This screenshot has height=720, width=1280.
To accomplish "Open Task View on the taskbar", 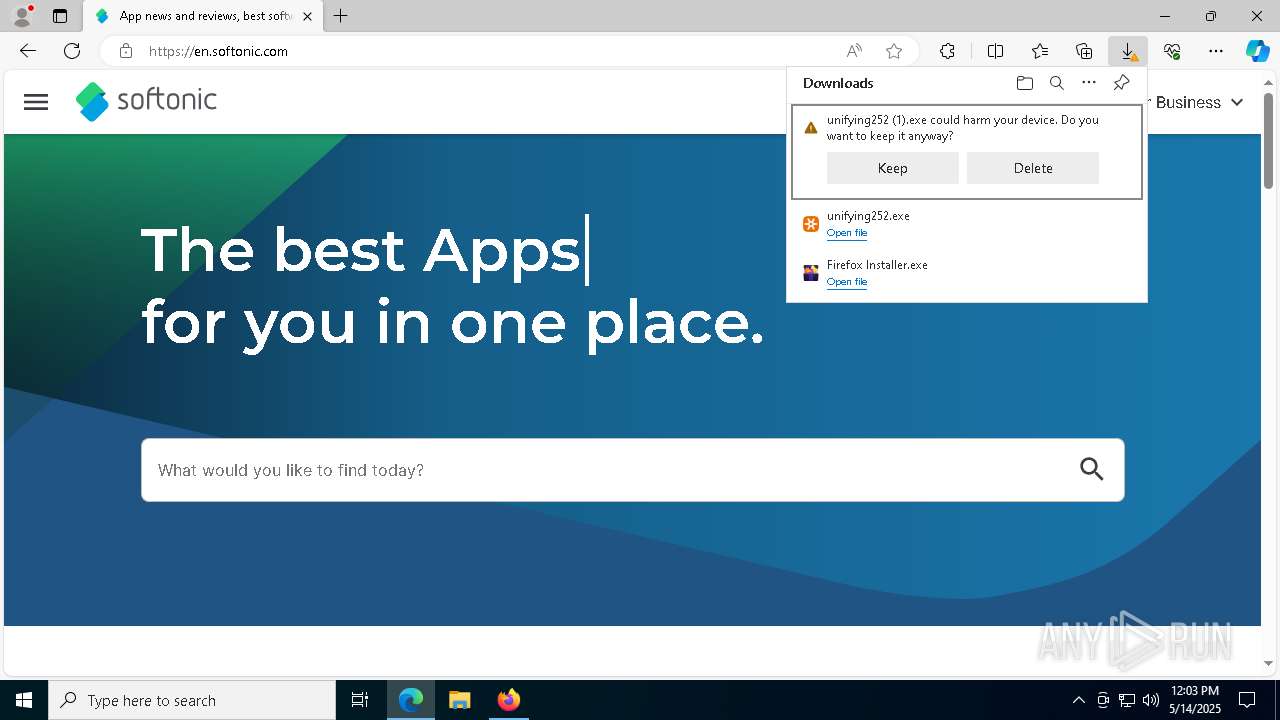I will pos(360,700).
